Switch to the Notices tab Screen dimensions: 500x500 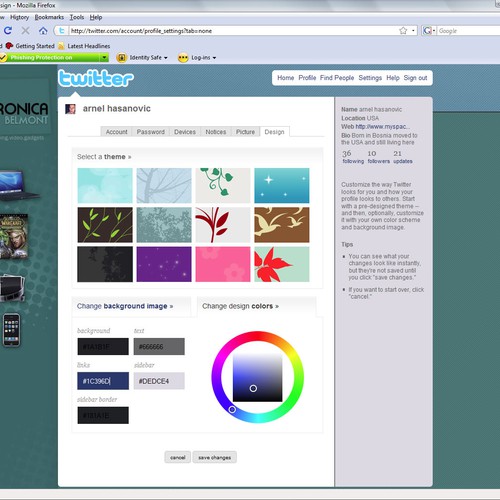[216, 132]
